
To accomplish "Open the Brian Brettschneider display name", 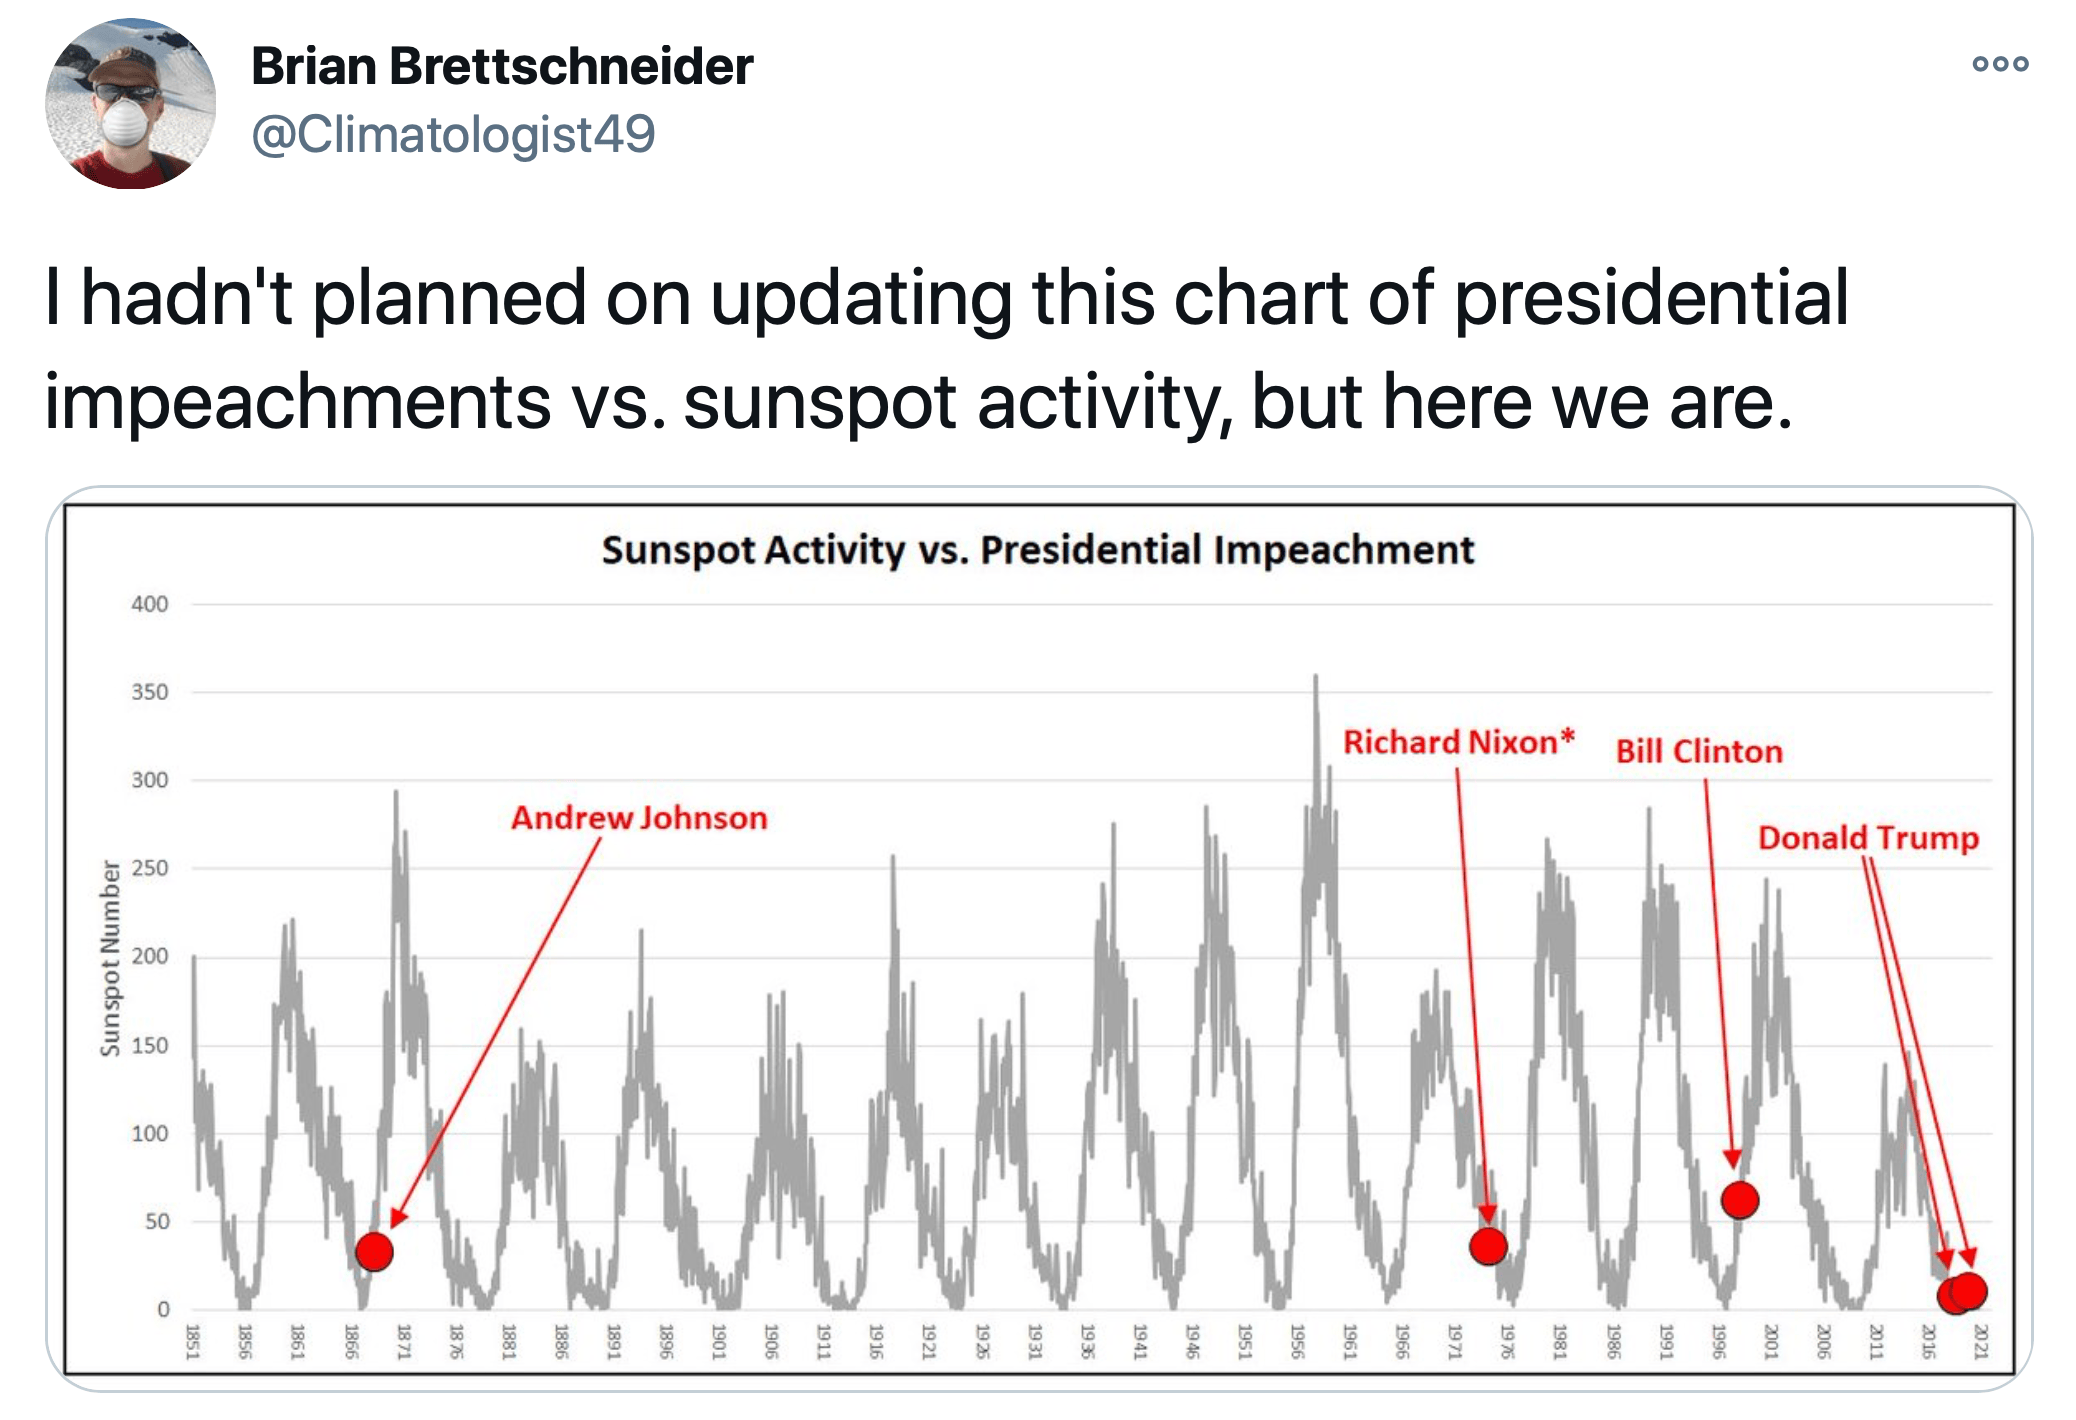I will (502, 67).
